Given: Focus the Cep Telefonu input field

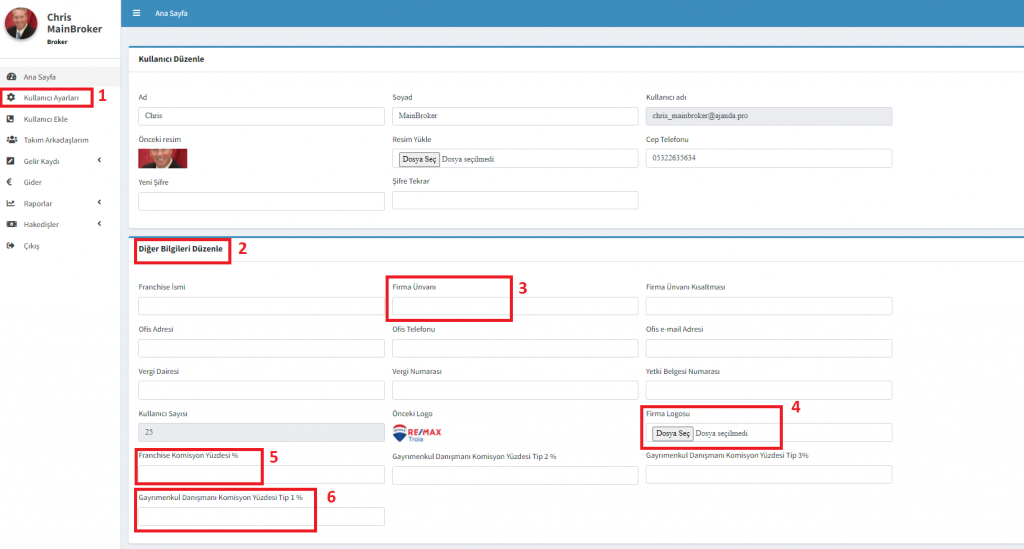Looking at the screenshot, I should (768, 158).
